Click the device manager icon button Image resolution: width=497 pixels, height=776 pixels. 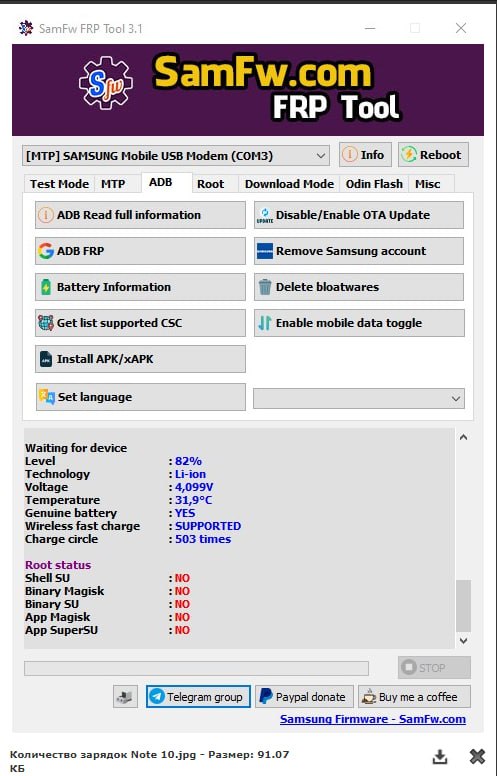point(125,697)
